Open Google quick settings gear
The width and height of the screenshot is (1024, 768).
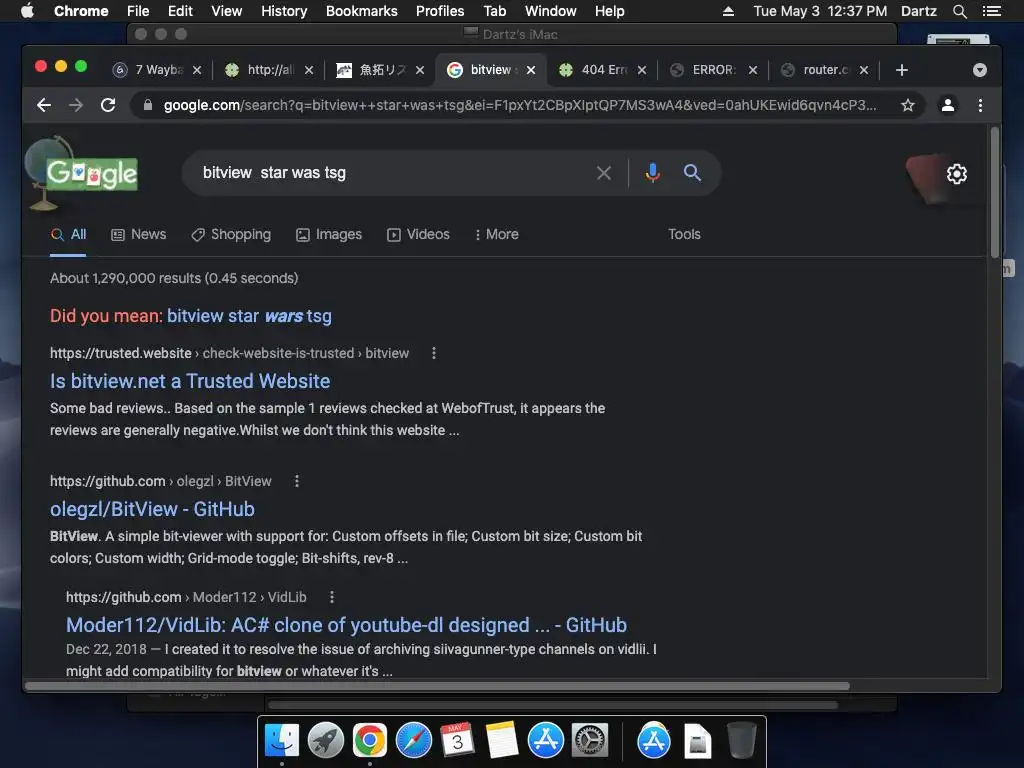957,174
